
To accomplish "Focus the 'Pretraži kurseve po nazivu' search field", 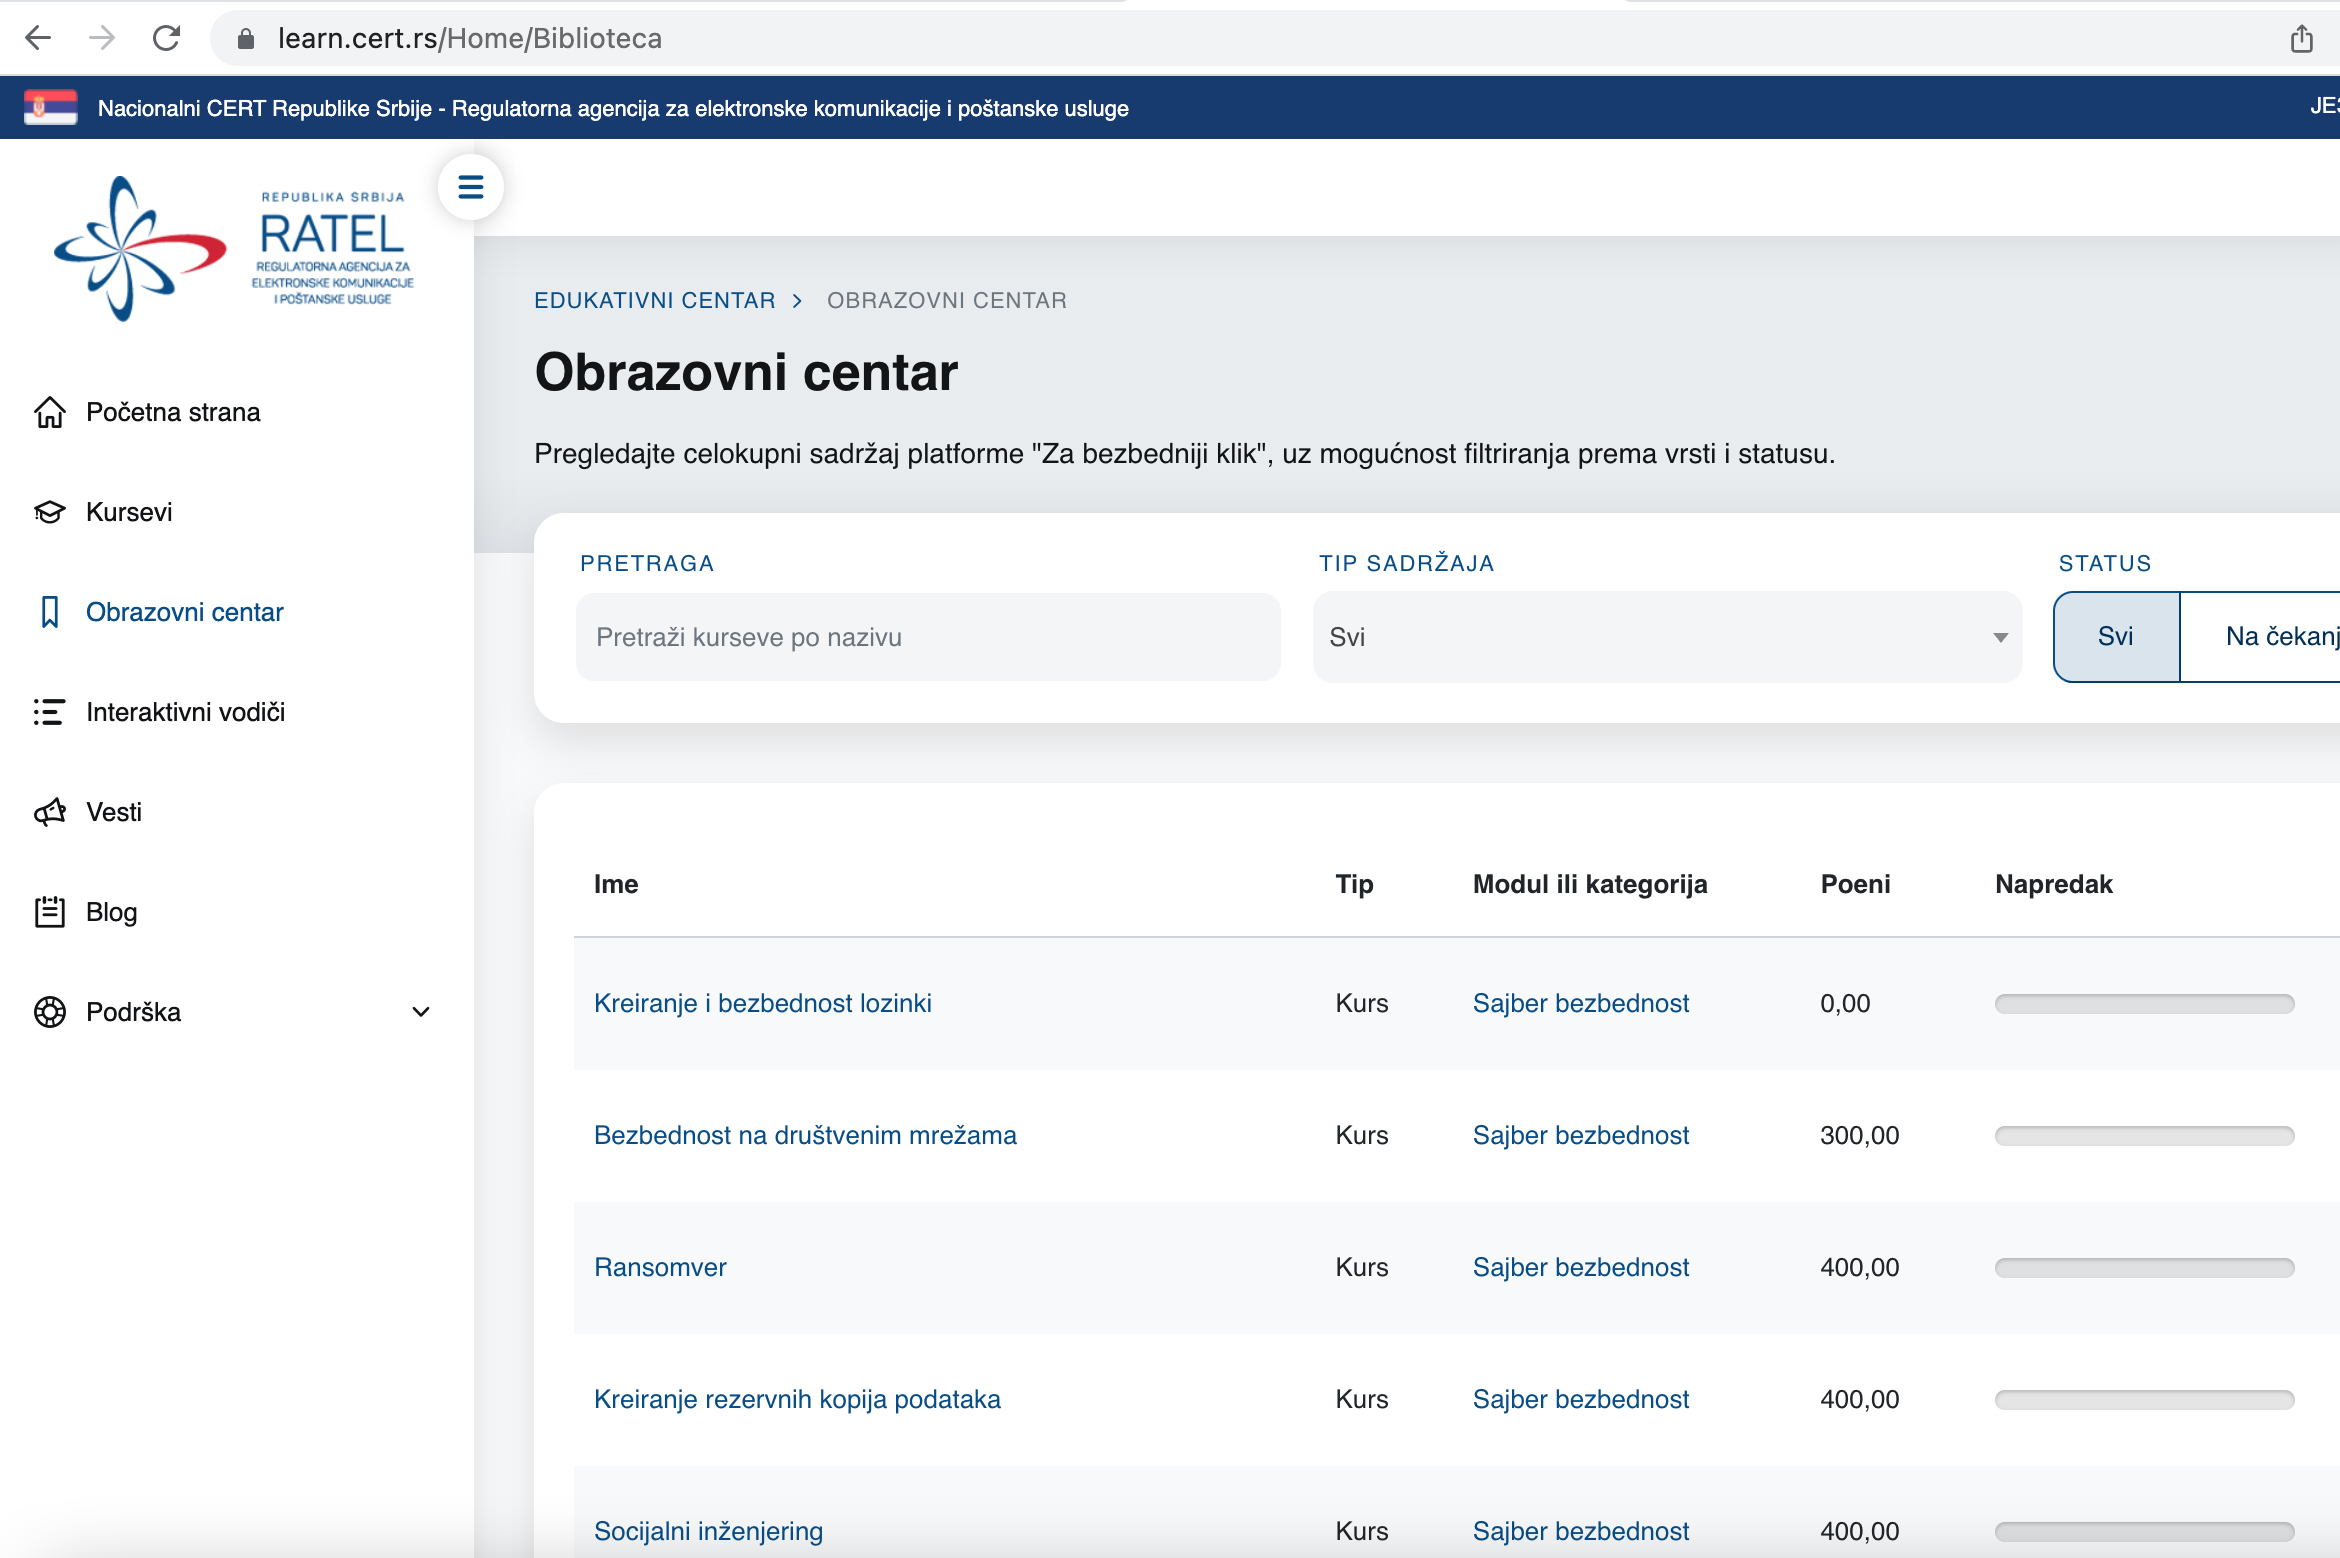I will 928,637.
